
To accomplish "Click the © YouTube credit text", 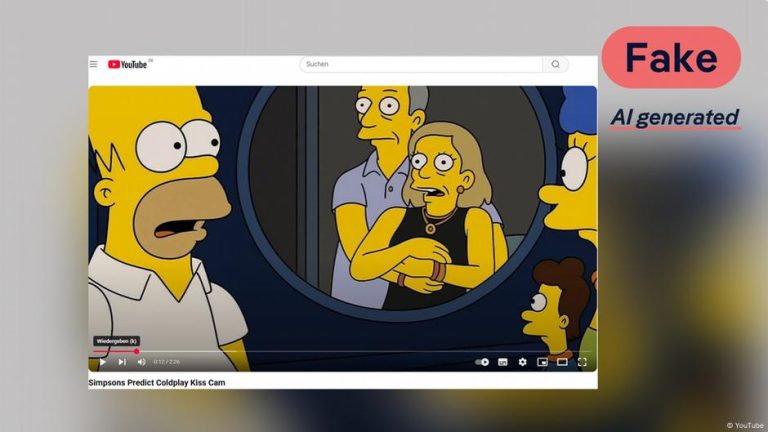I will 743,425.
